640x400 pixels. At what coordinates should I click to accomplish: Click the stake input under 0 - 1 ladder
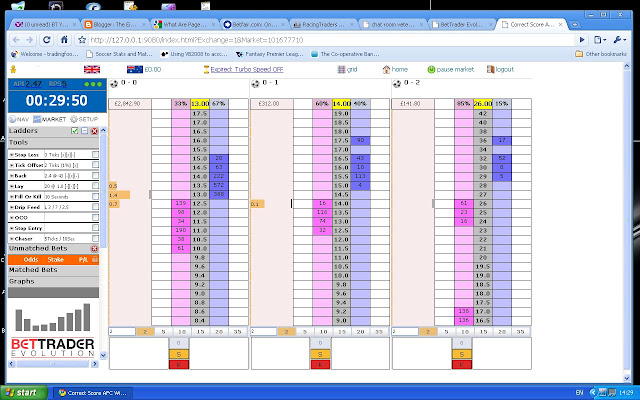click(x=263, y=331)
